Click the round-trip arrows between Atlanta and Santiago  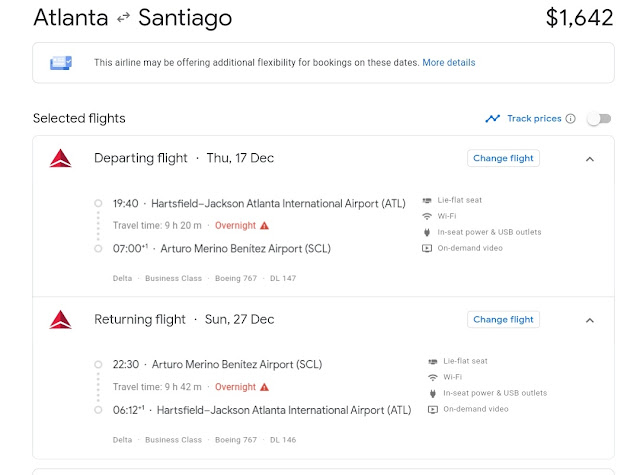[x=124, y=19]
